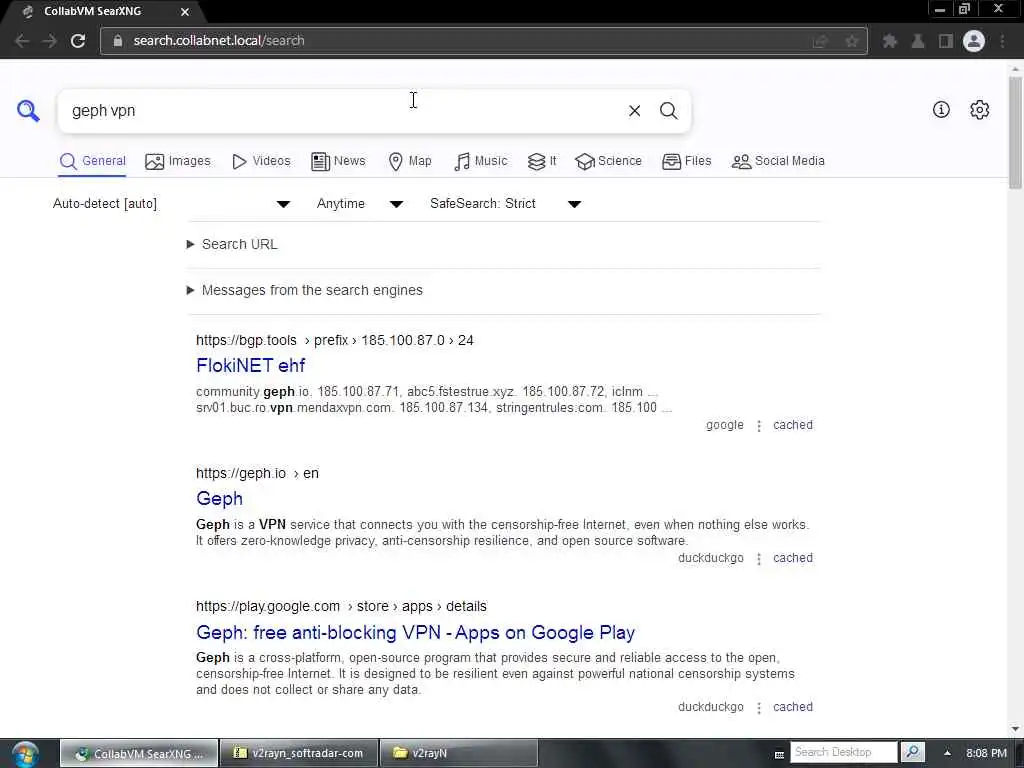Screen dimensions: 1024x768
Task: Switch to Science category tab
Action: click(x=608, y=161)
